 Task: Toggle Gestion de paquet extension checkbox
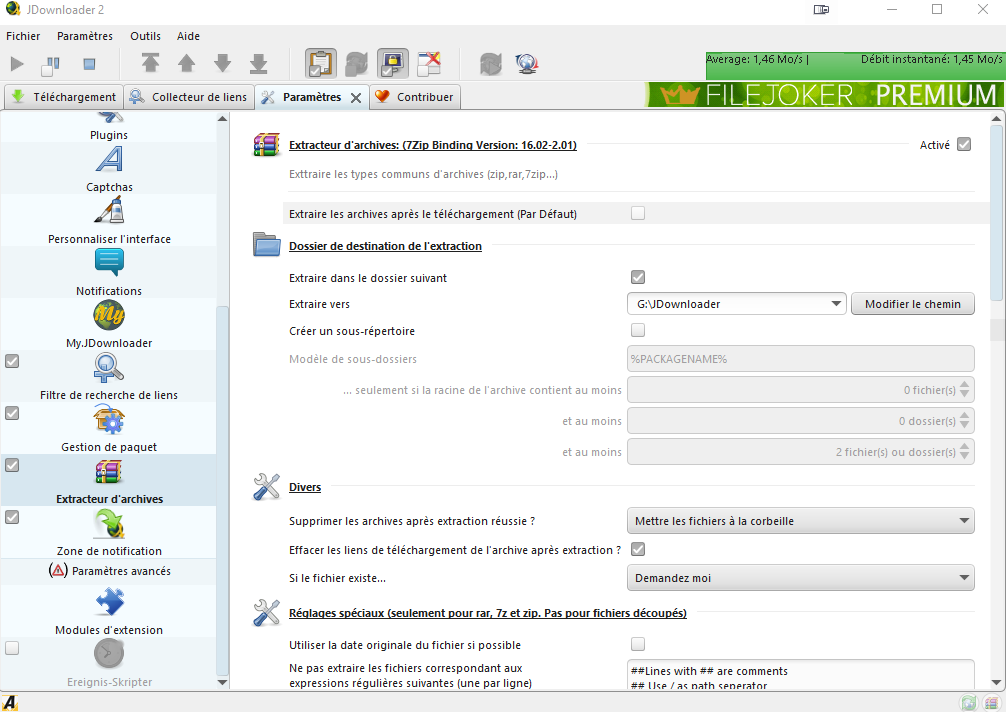pos(12,413)
